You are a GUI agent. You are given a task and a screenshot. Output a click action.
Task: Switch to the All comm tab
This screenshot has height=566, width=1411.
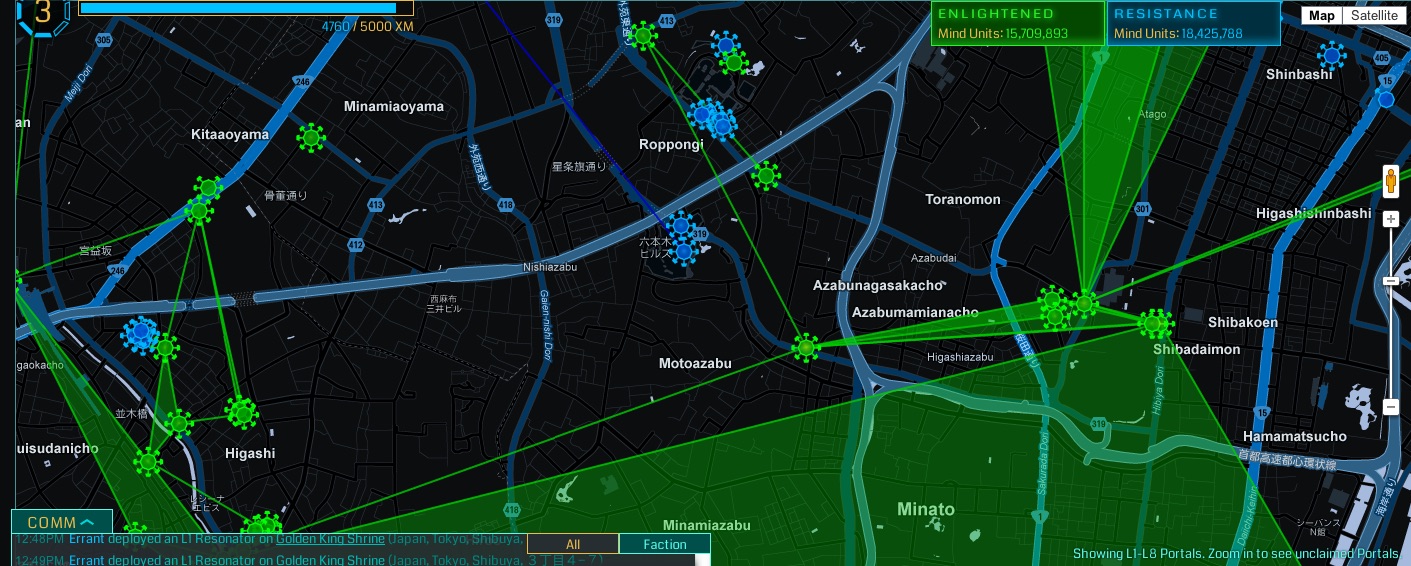coord(573,544)
